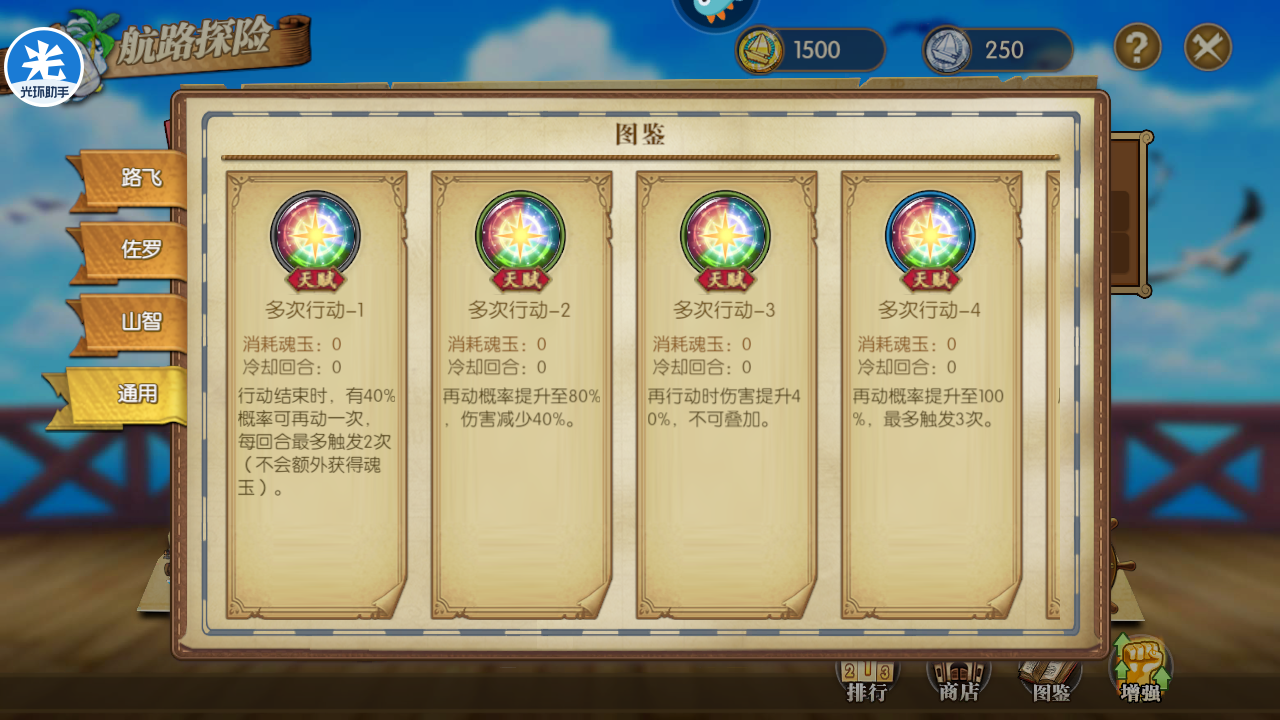Open the 光环助手 floating assistant icon
1280x720 pixels.
pyautogui.click(x=43, y=67)
